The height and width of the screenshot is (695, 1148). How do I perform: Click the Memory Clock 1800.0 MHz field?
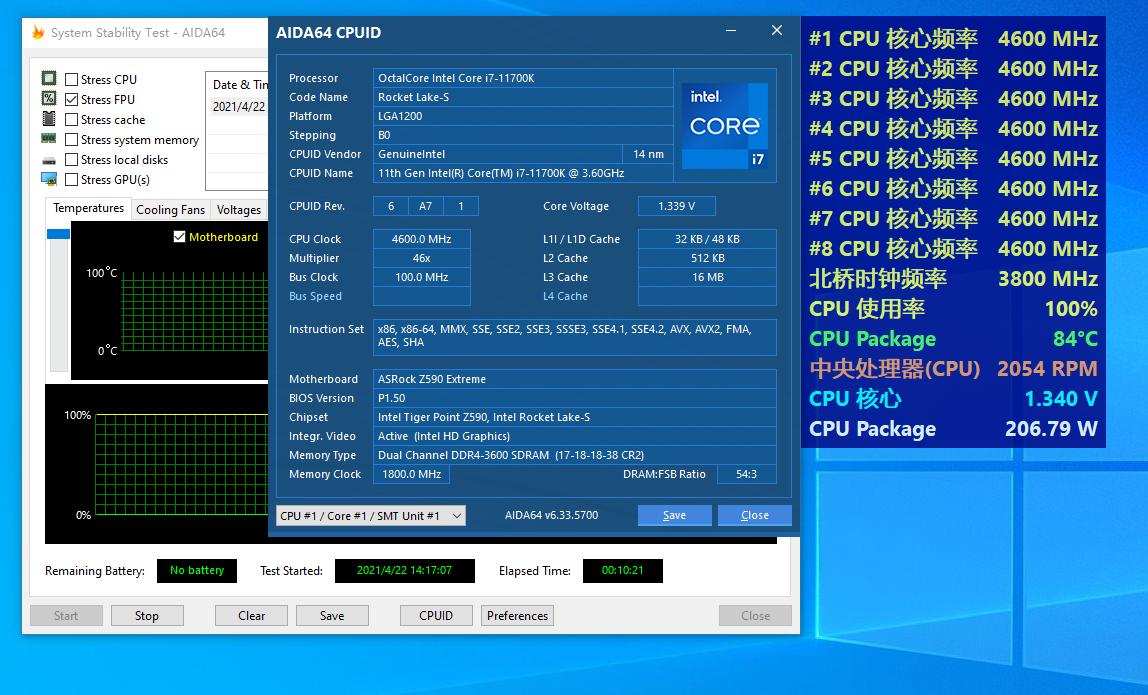click(x=411, y=474)
